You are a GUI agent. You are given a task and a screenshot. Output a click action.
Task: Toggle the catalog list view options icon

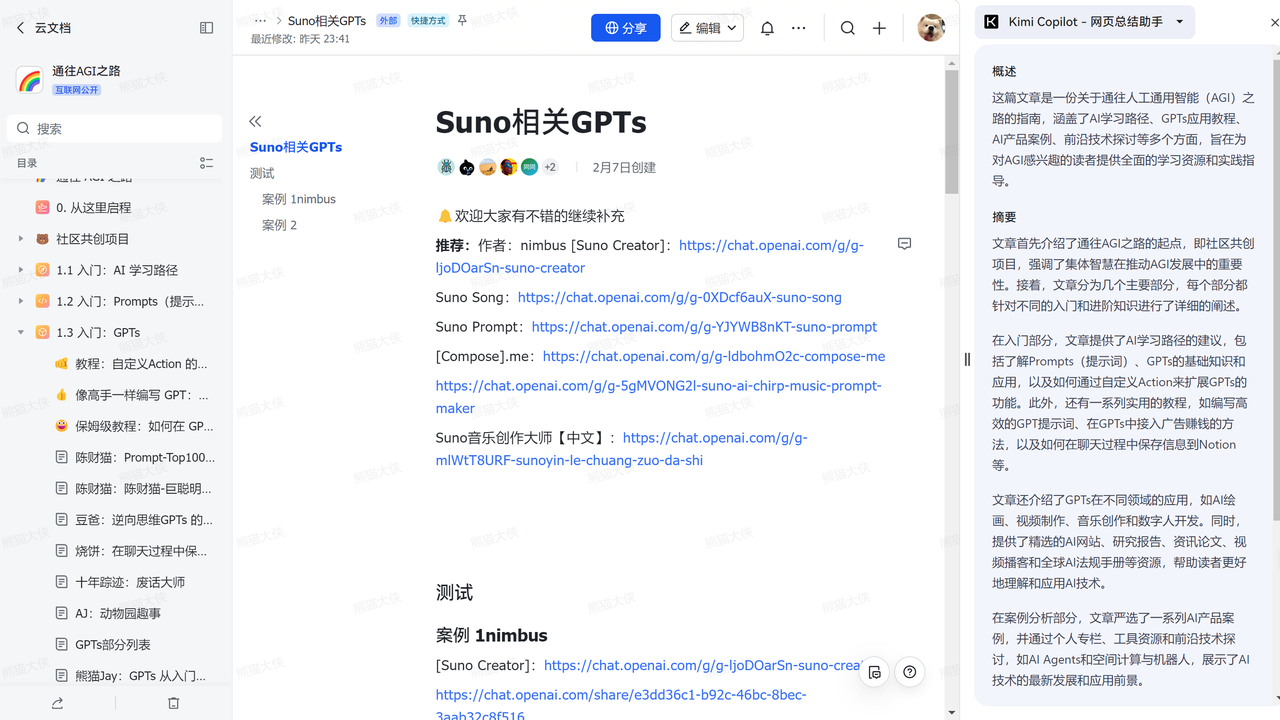click(x=207, y=163)
